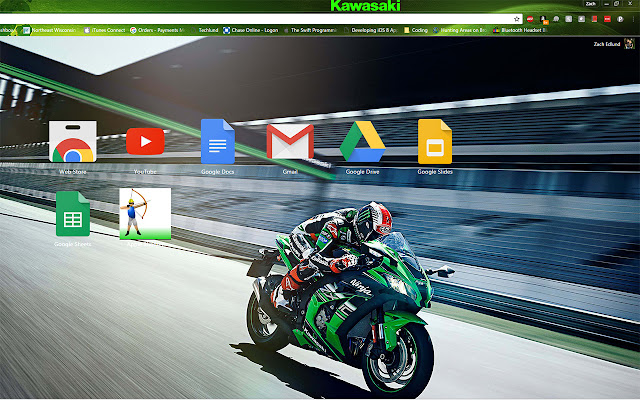The height and width of the screenshot is (400, 640).
Task: Open Google Docs from the apps grid
Action: click(218, 141)
